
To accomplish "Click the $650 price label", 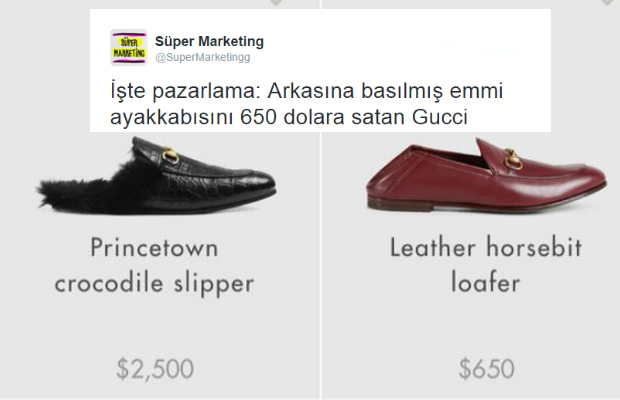I will [486, 368].
